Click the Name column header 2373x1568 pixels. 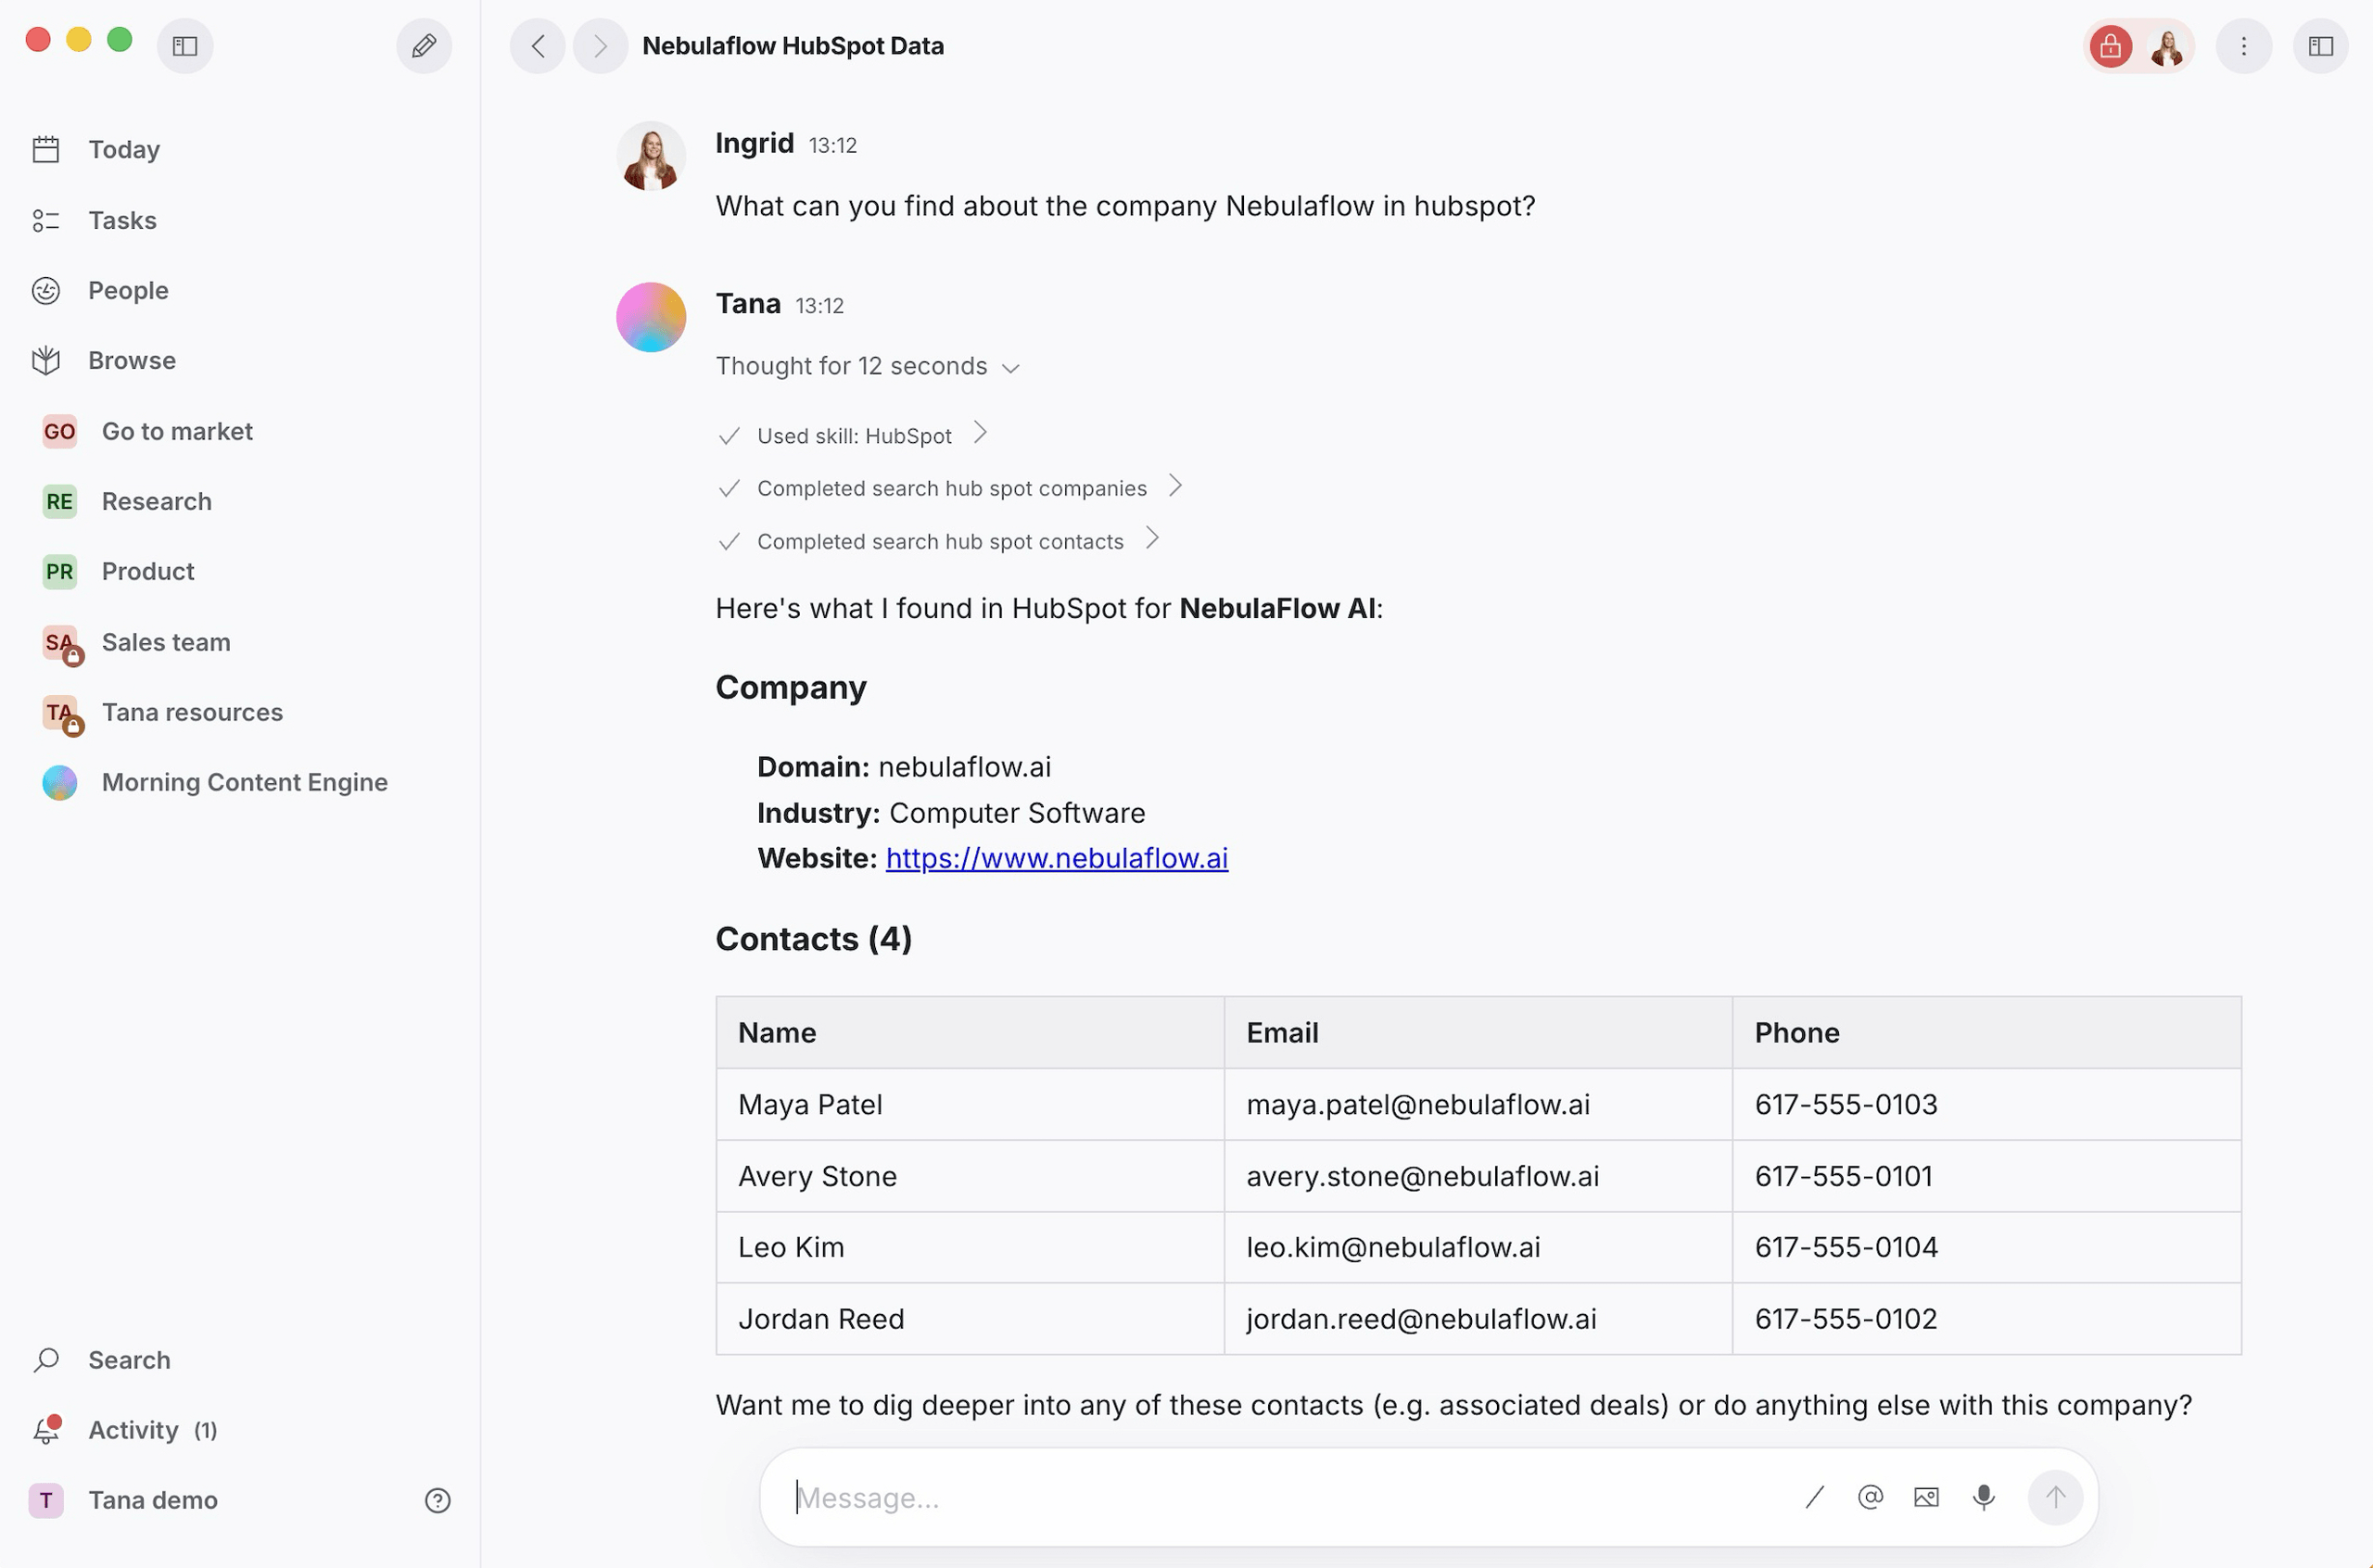[970, 1032]
